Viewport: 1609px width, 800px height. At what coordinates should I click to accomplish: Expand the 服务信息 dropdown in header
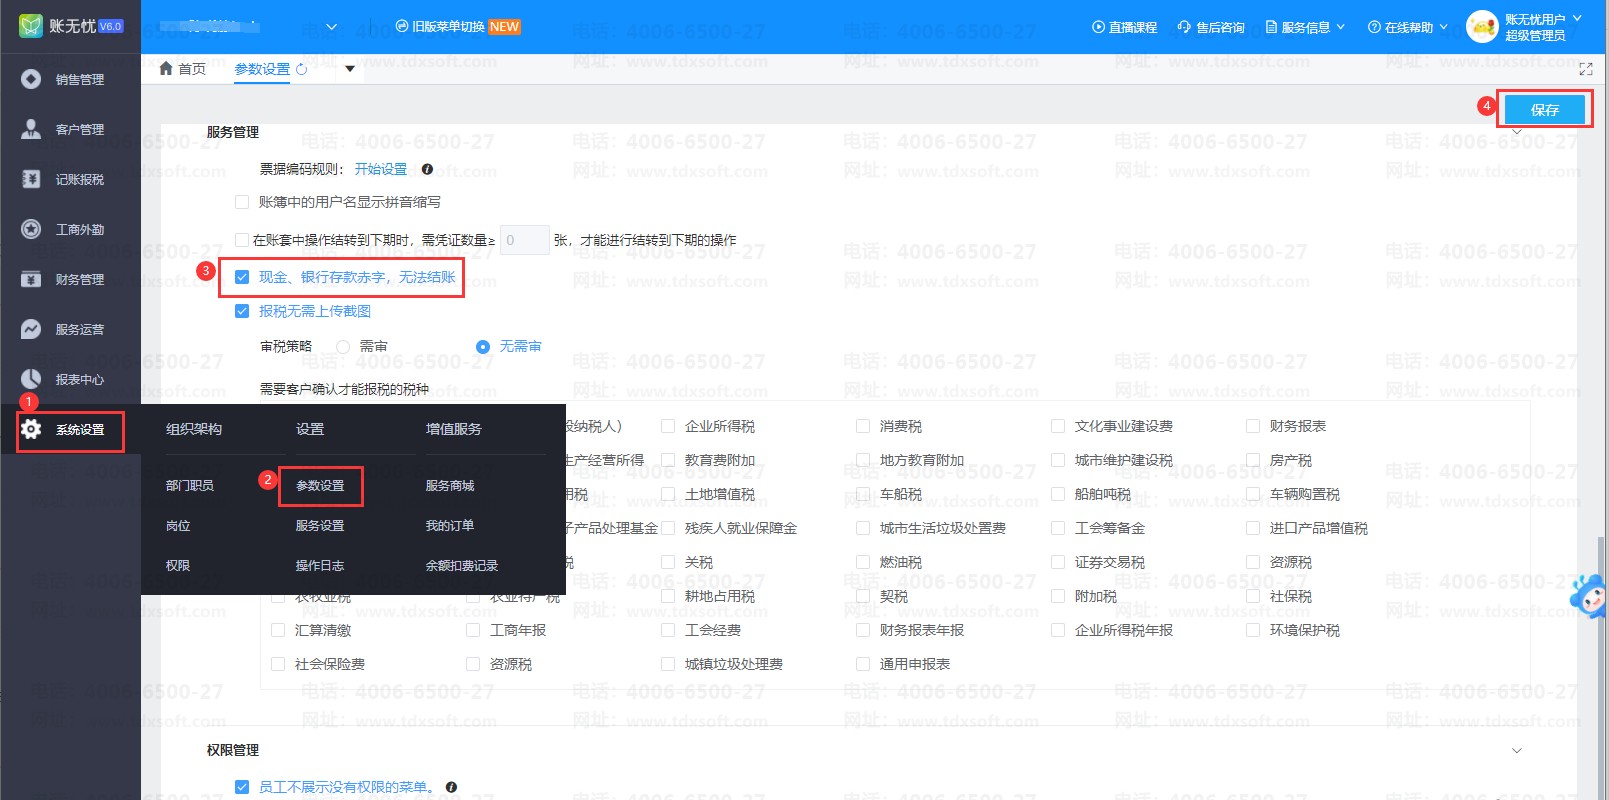pos(1305,27)
